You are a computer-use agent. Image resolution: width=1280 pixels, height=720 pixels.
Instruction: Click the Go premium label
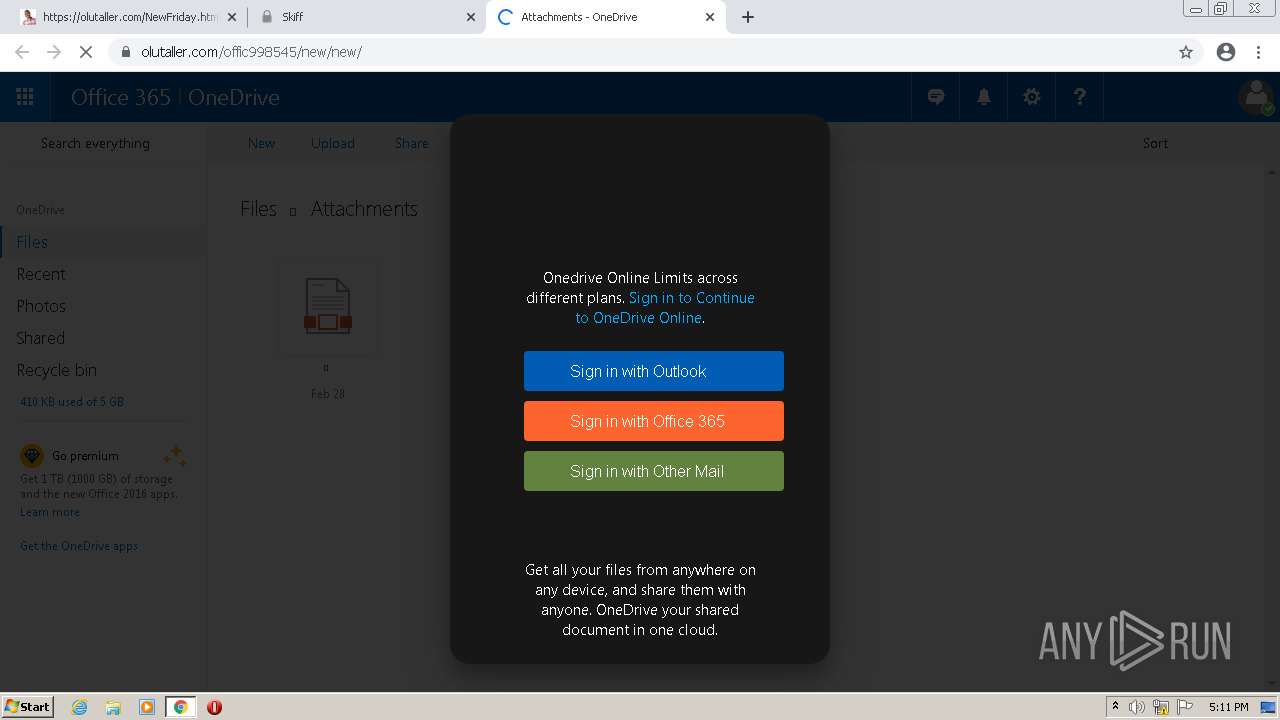coord(85,456)
